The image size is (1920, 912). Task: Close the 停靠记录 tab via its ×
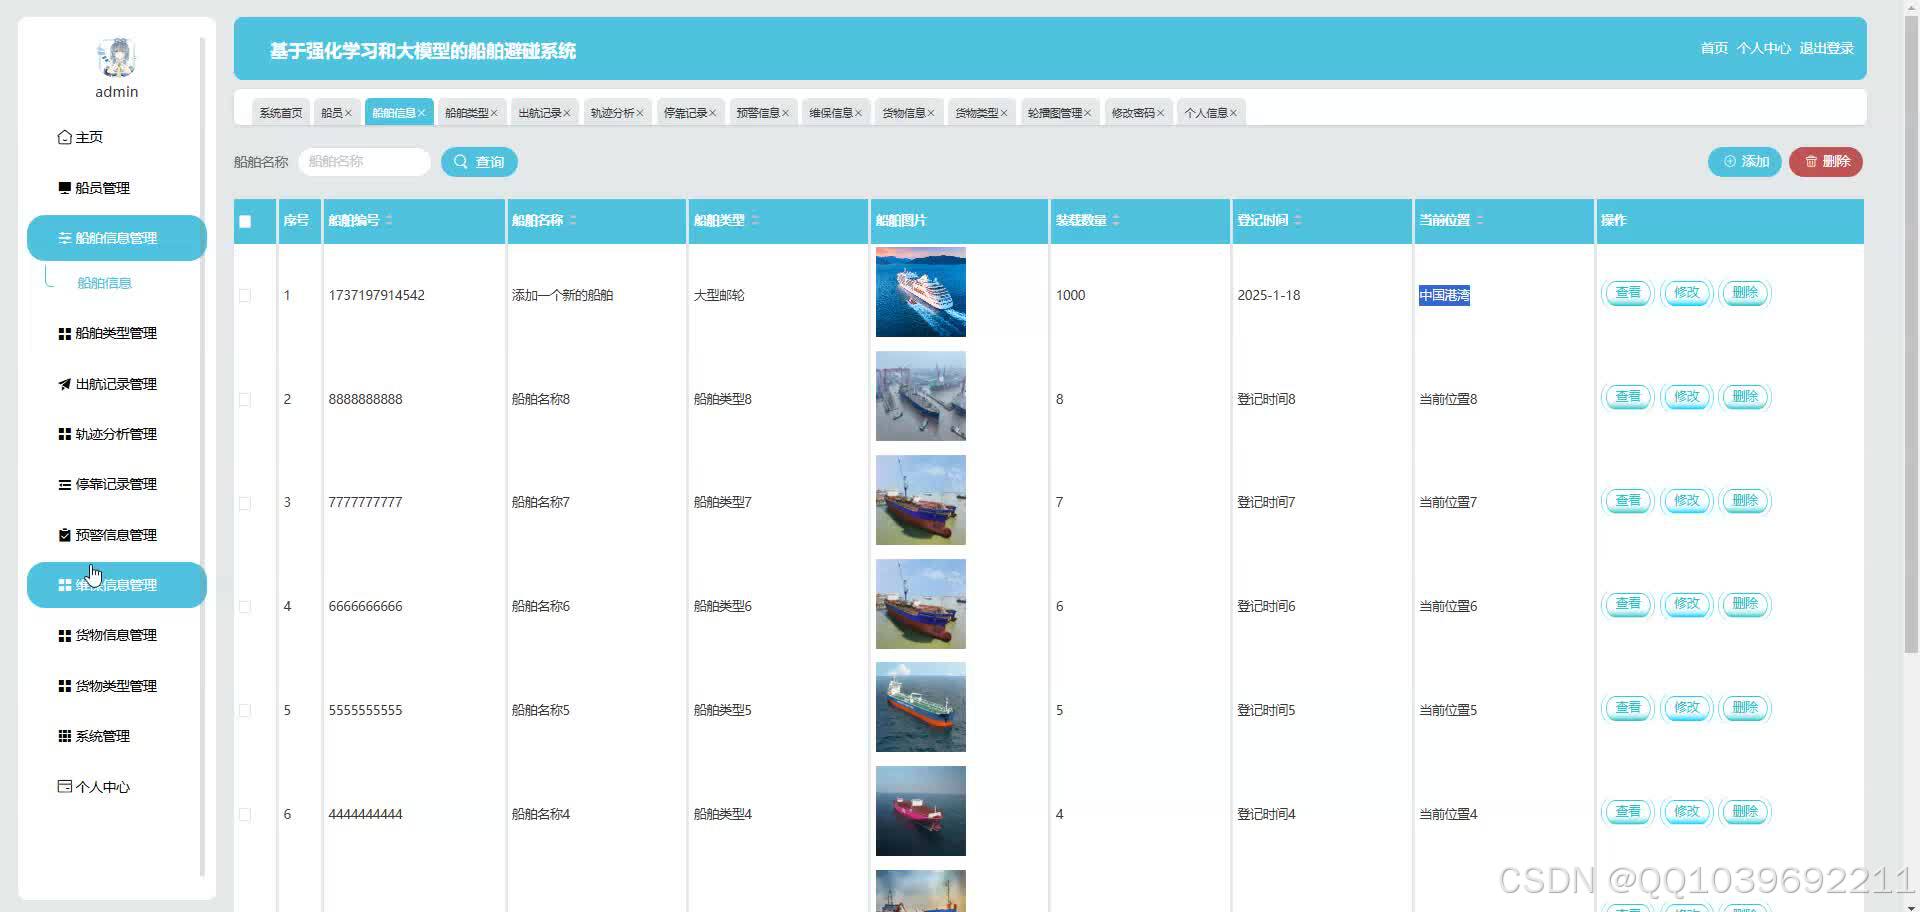(713, 113)
